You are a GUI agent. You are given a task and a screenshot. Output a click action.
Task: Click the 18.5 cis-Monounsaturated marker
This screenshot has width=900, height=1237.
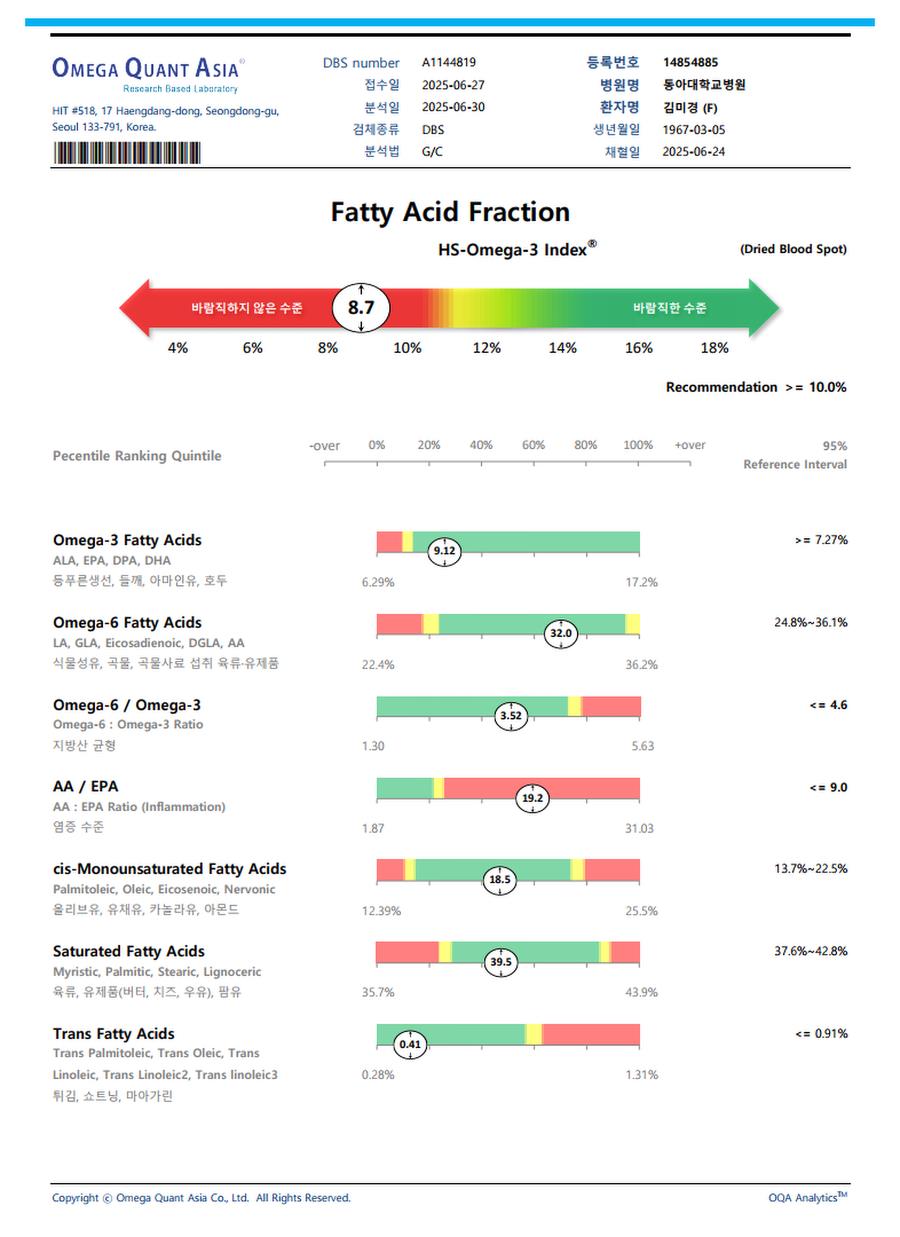pos(499,880)
